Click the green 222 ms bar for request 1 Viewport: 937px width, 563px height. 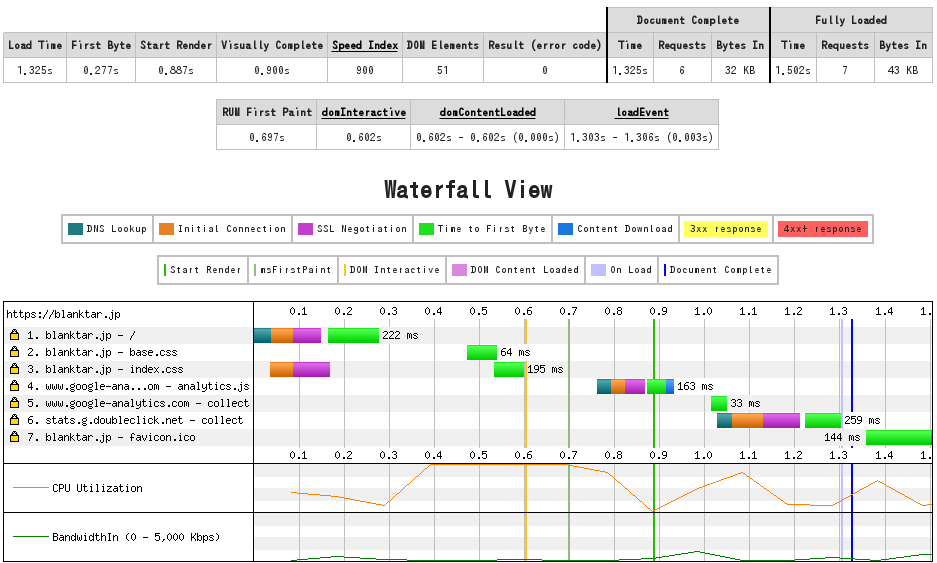[x=353, y=335]
